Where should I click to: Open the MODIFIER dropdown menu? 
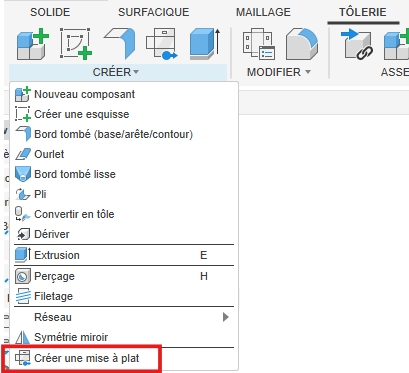279,72
